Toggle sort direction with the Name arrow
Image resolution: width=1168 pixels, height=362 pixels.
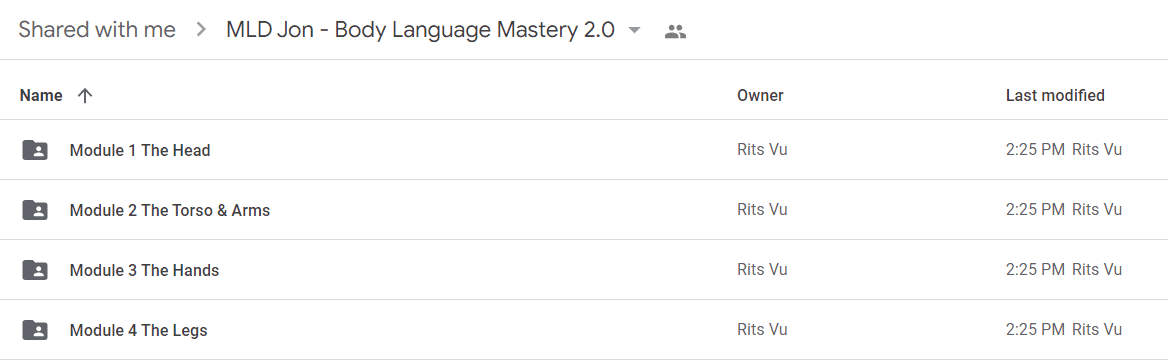85,95
